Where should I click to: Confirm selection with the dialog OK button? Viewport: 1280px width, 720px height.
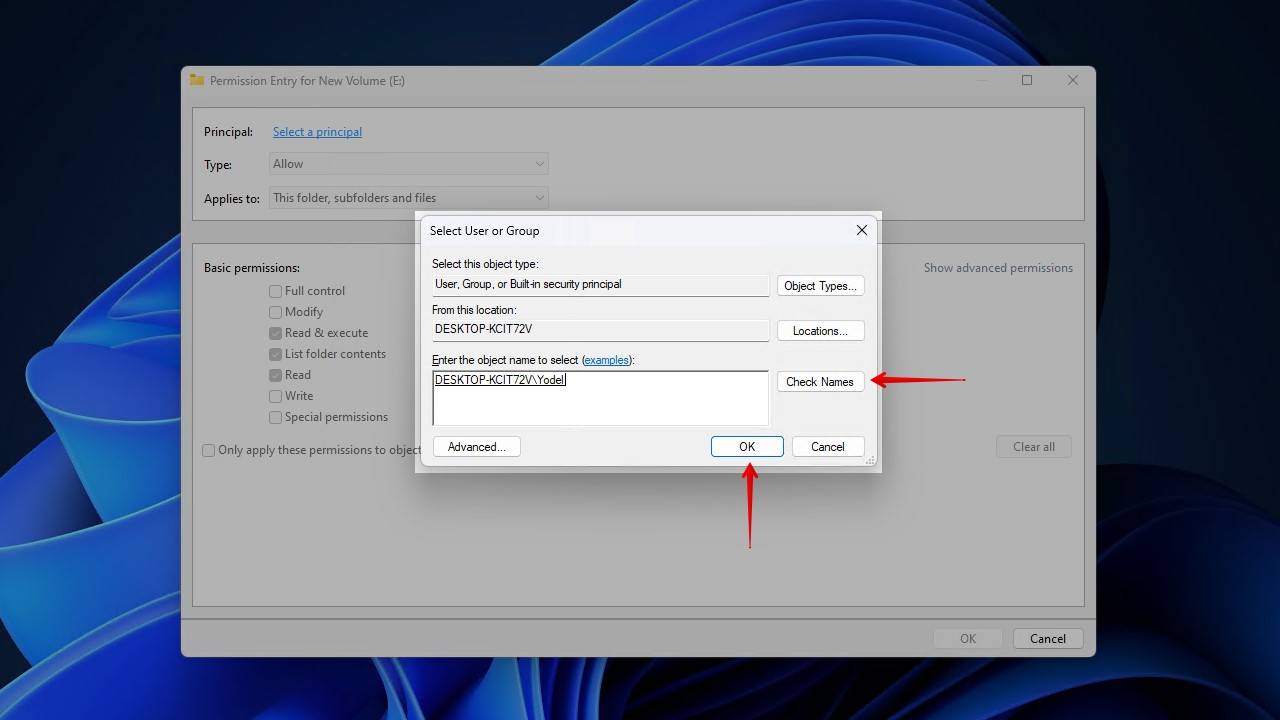click(x=747, y=447)
